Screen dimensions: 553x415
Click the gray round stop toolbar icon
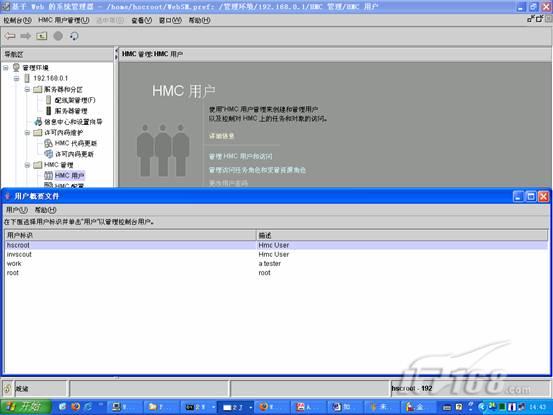(58, 36)
